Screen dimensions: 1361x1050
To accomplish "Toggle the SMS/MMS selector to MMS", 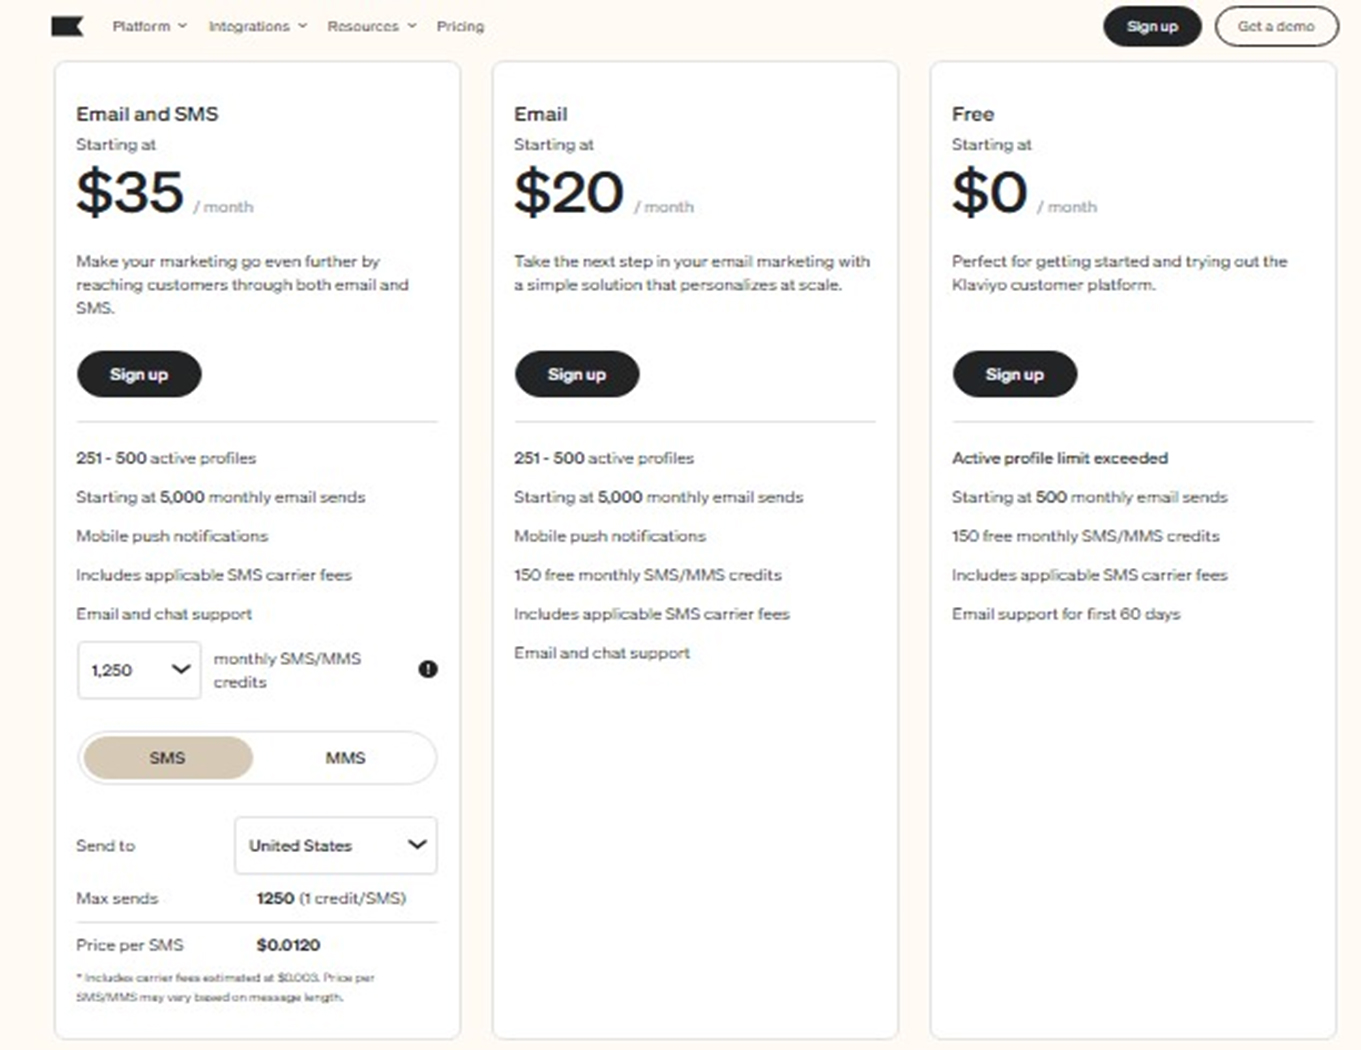I will (345, 757).
